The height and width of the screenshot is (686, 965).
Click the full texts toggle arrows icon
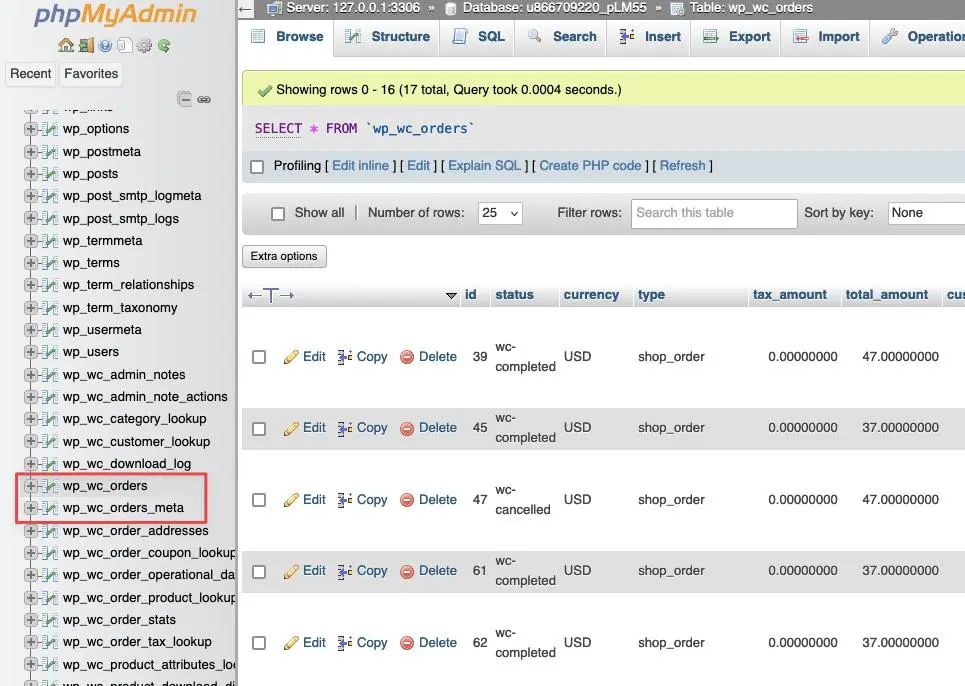pyautogui.click(x=271, y=295)
